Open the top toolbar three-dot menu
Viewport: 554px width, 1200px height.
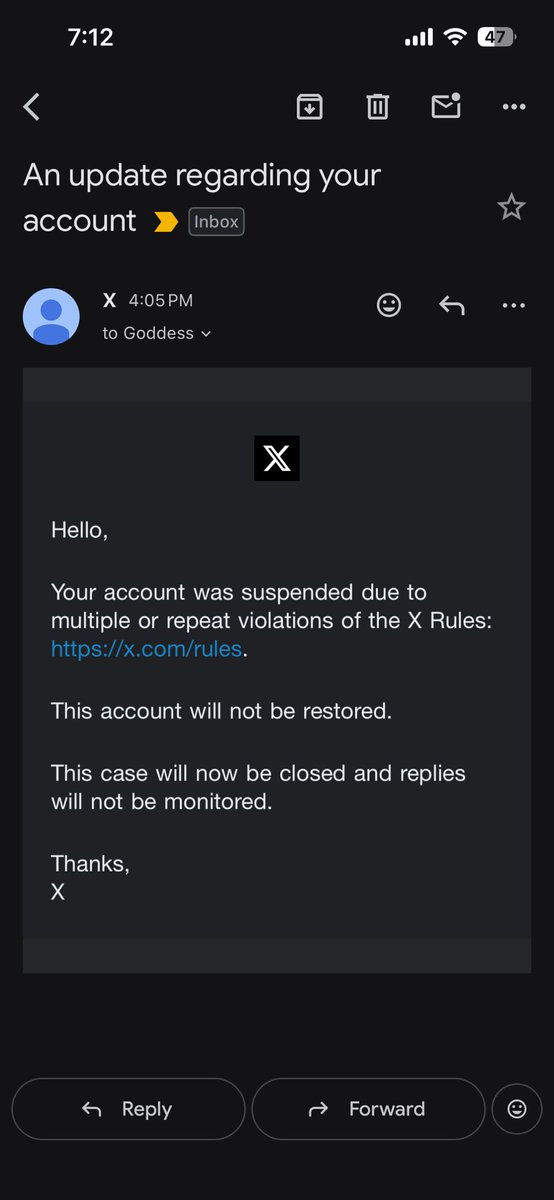(x=514, y=106)
